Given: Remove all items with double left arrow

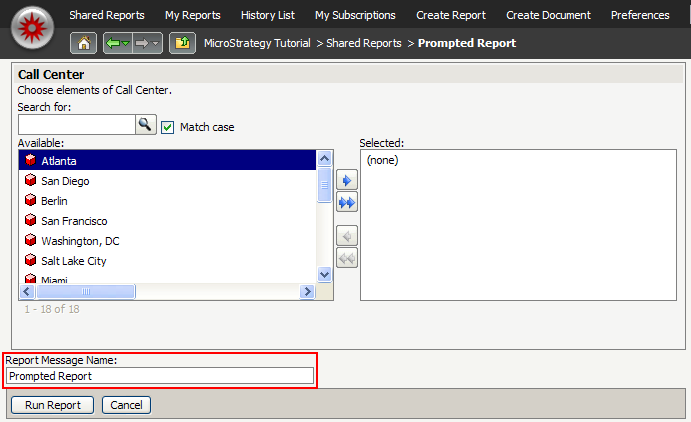Looking at the screenshot, I should click(x=347, y=259).
